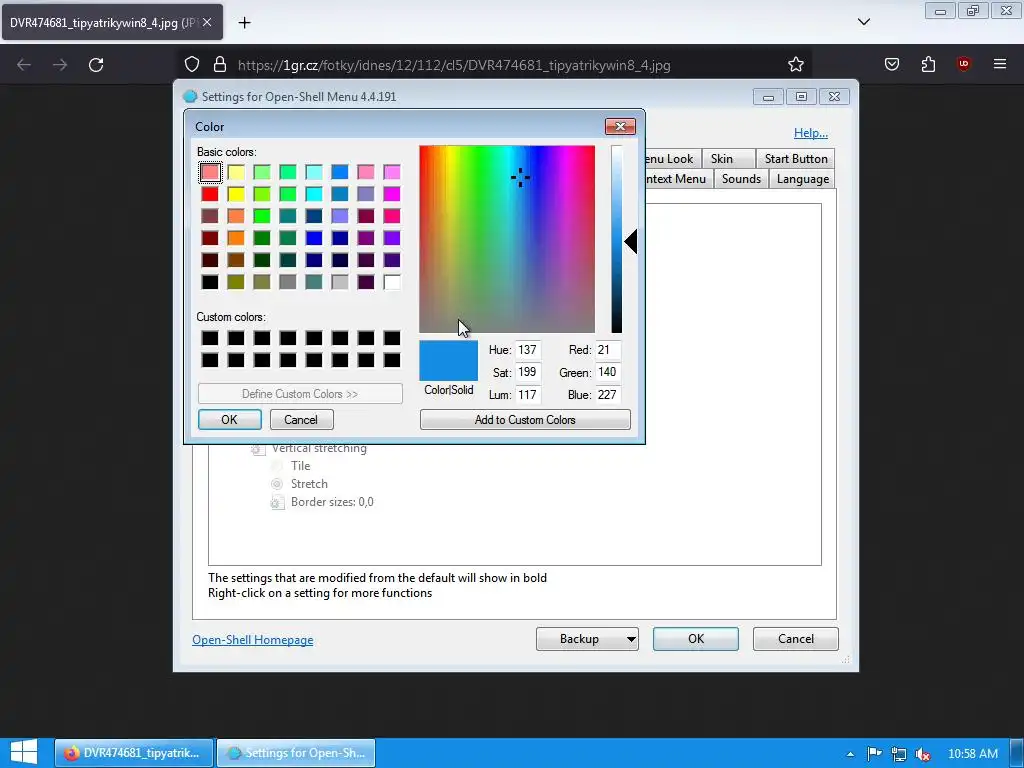Click the uBlock Origin toolbar icon
This screenshot has height=768, width=1024.
tap(964, 64)
